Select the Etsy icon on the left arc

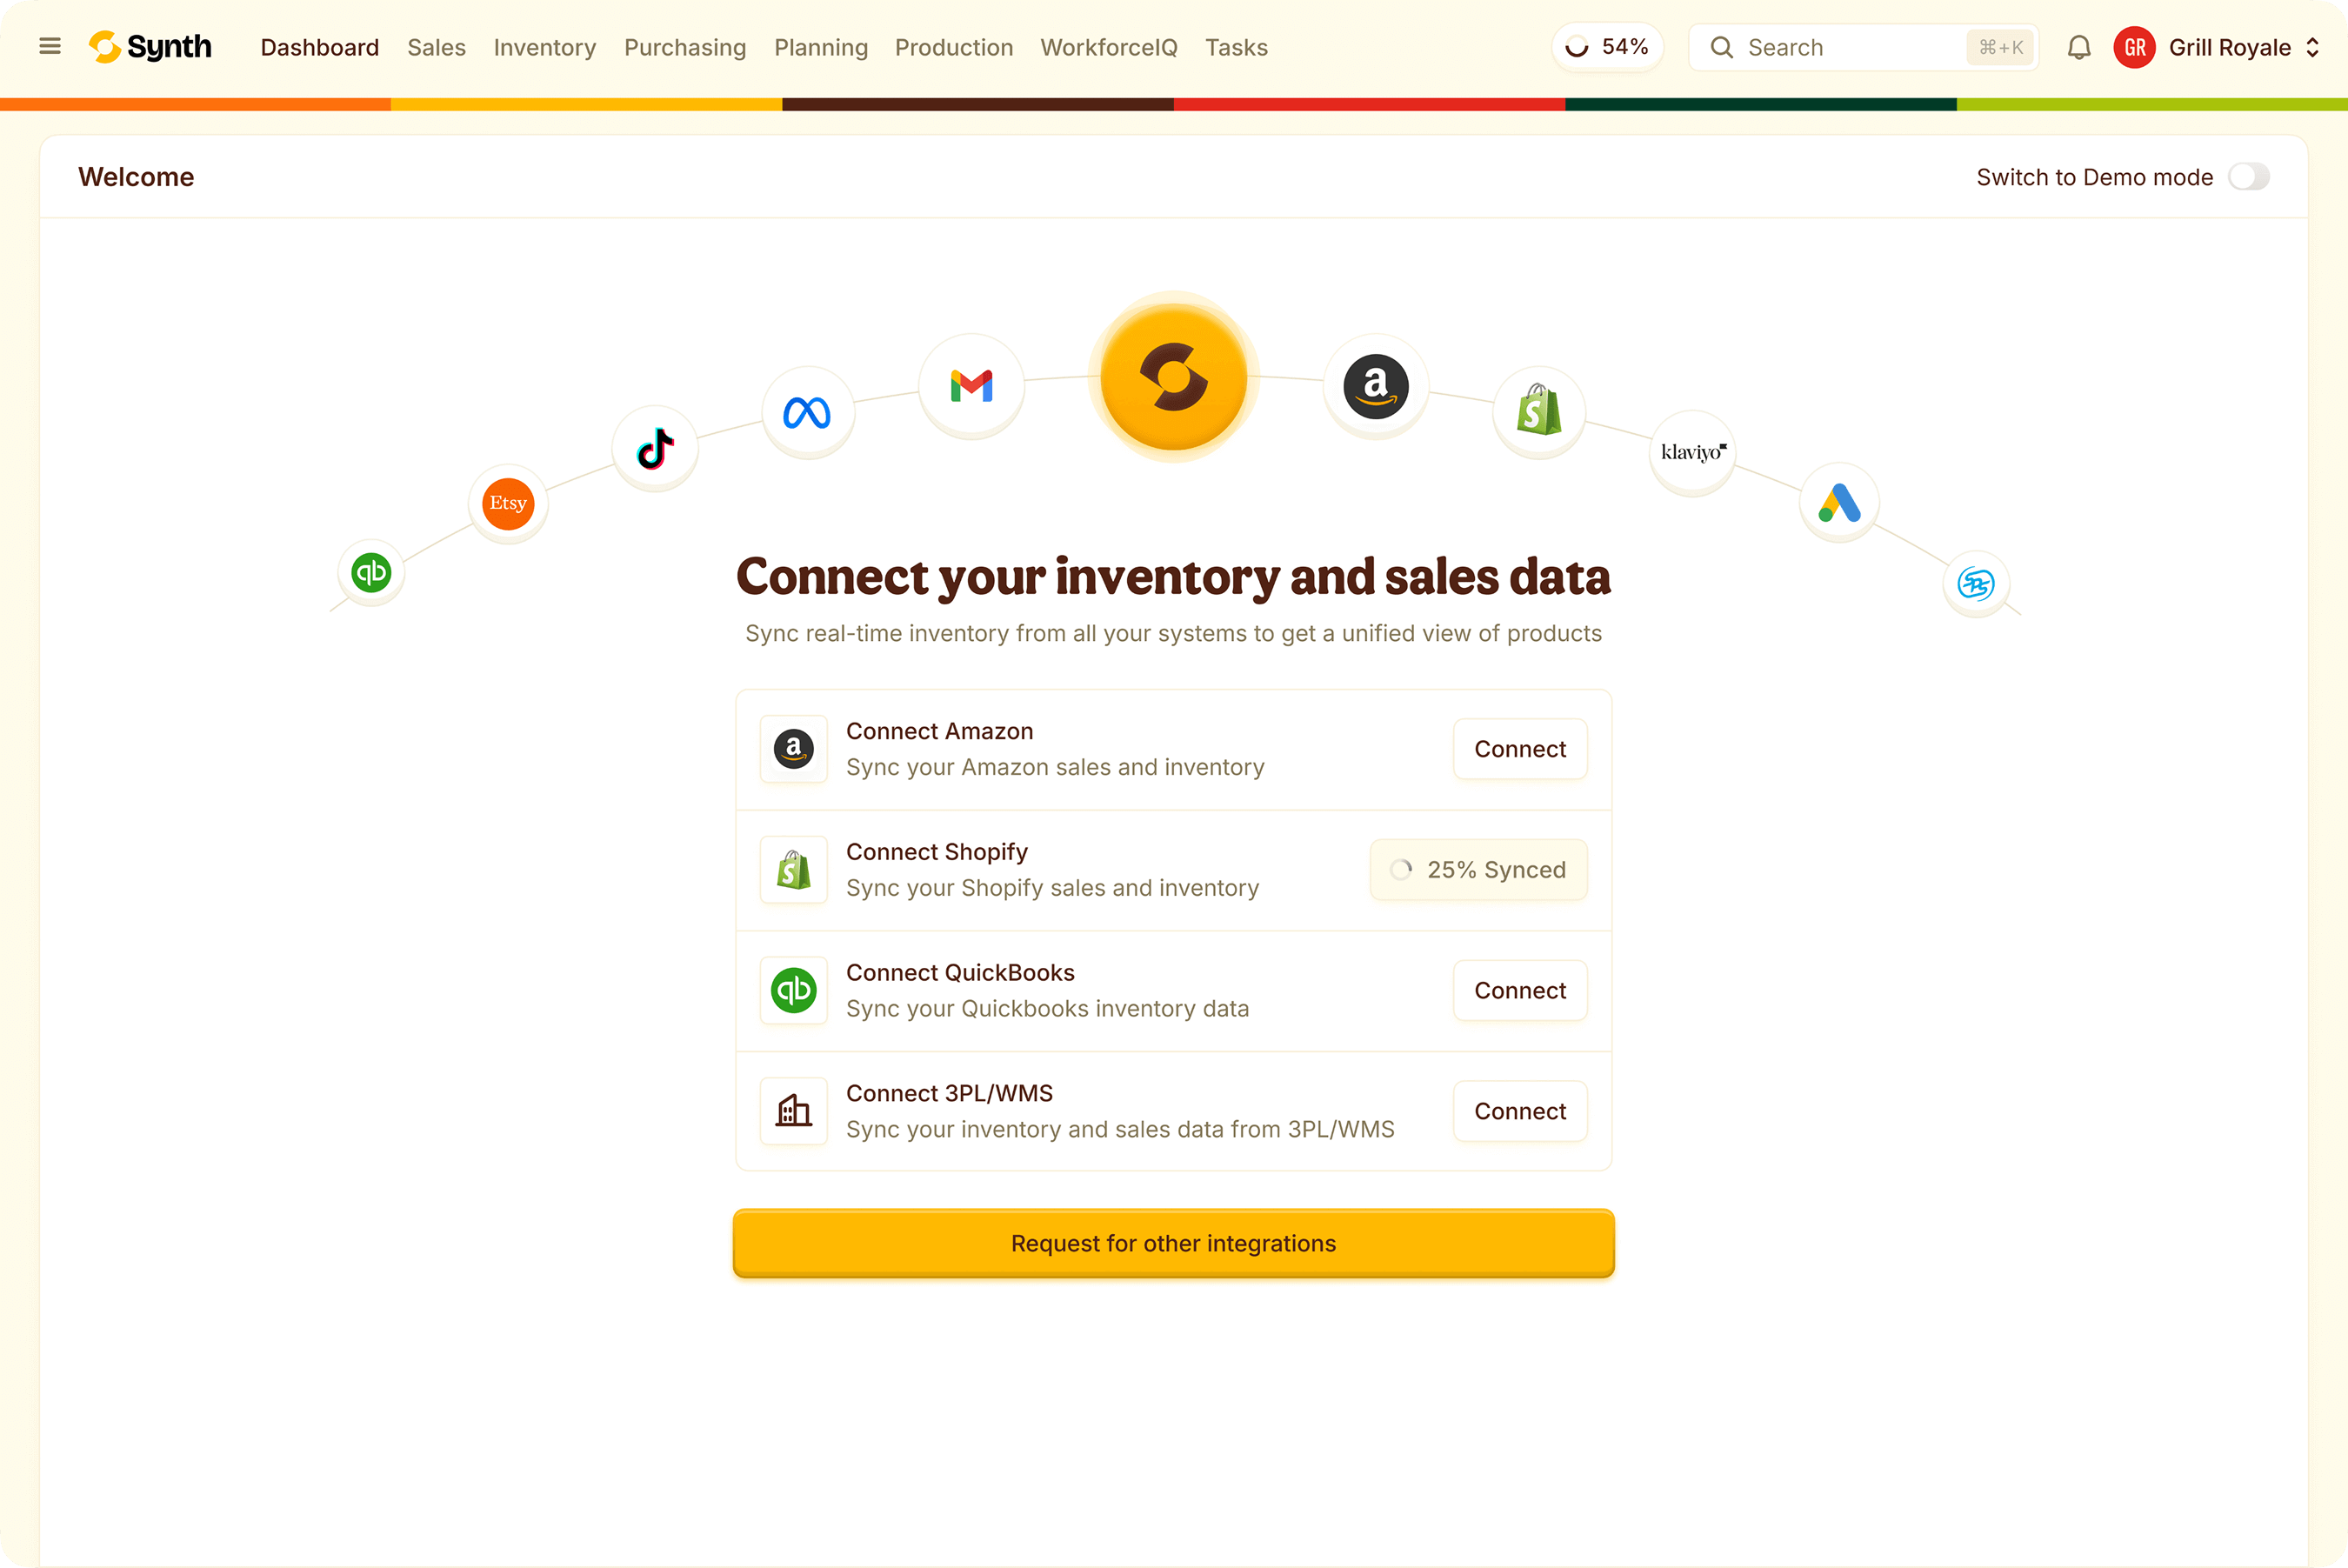pyautogui.click(x=507, y=503)
